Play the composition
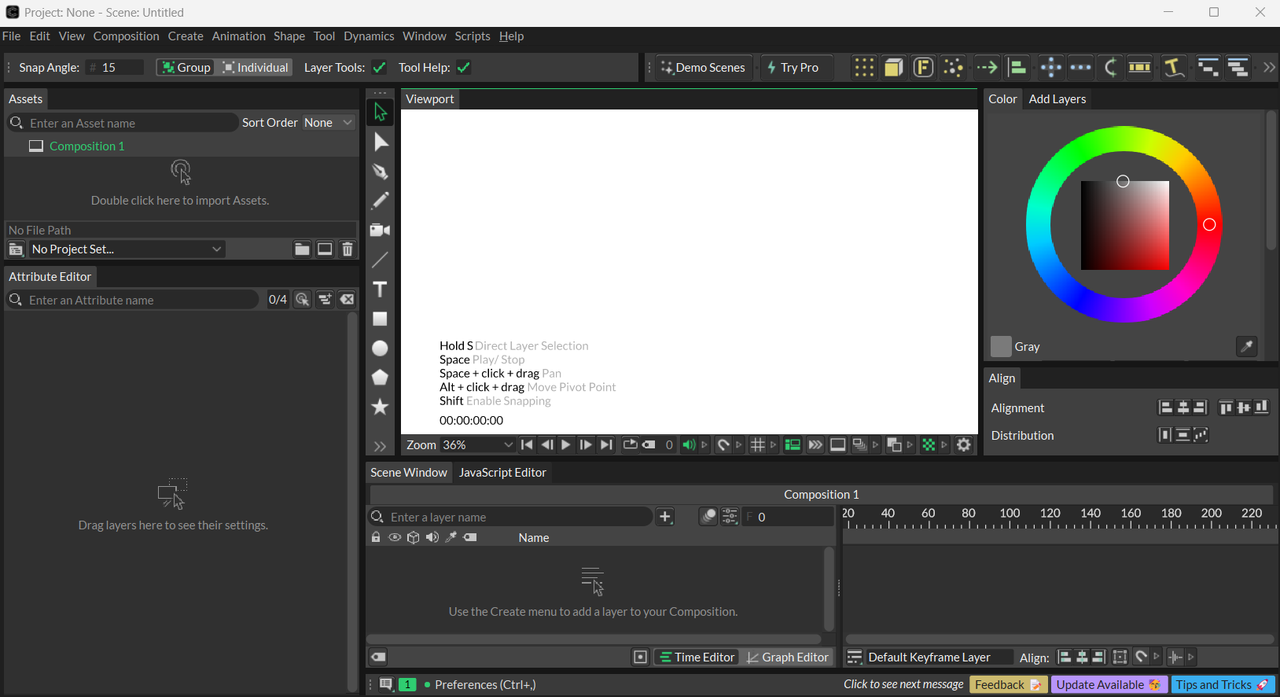The image size is (1280, 697). [x=566, y=445]
